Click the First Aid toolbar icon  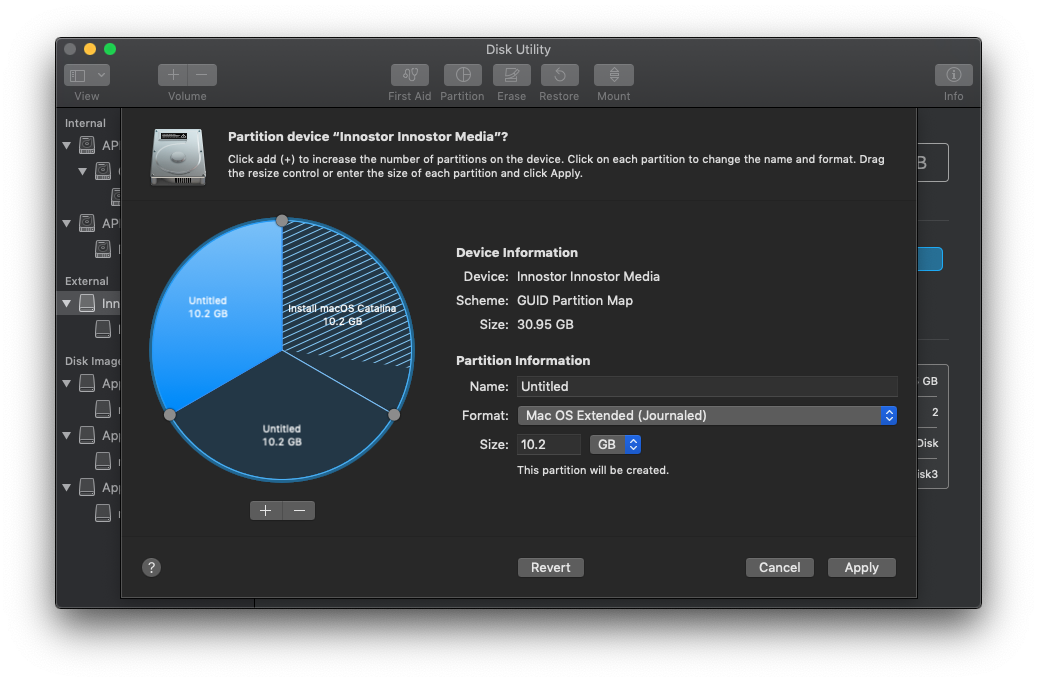(410, 76)
